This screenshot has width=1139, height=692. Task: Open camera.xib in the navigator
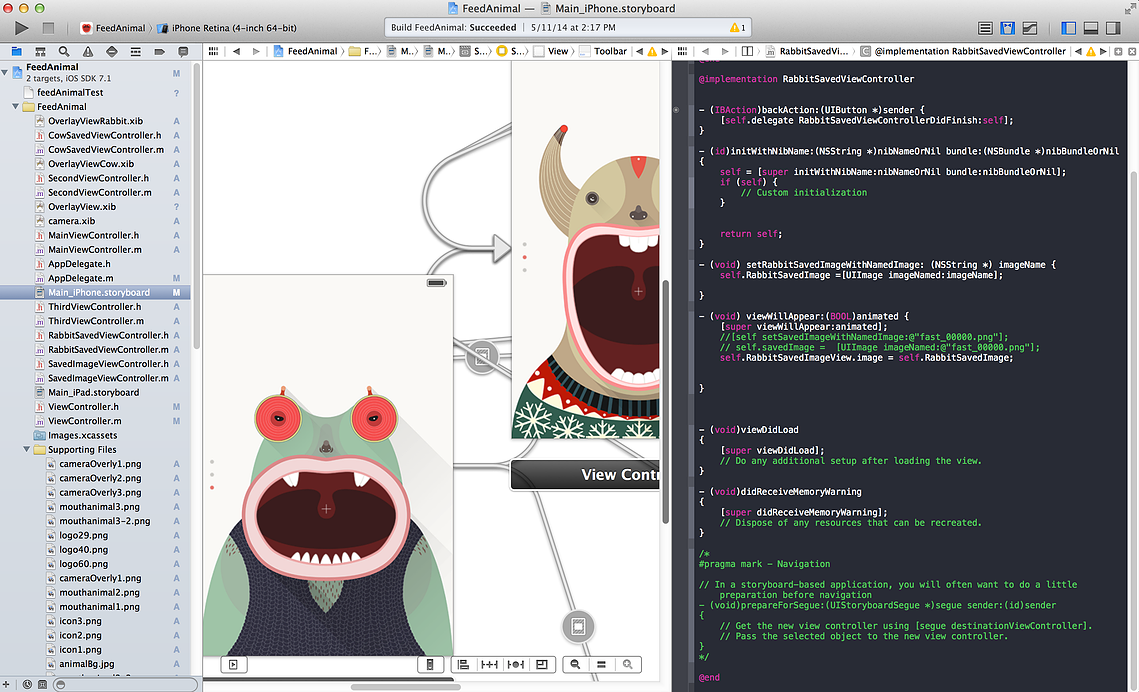(95, 221)
